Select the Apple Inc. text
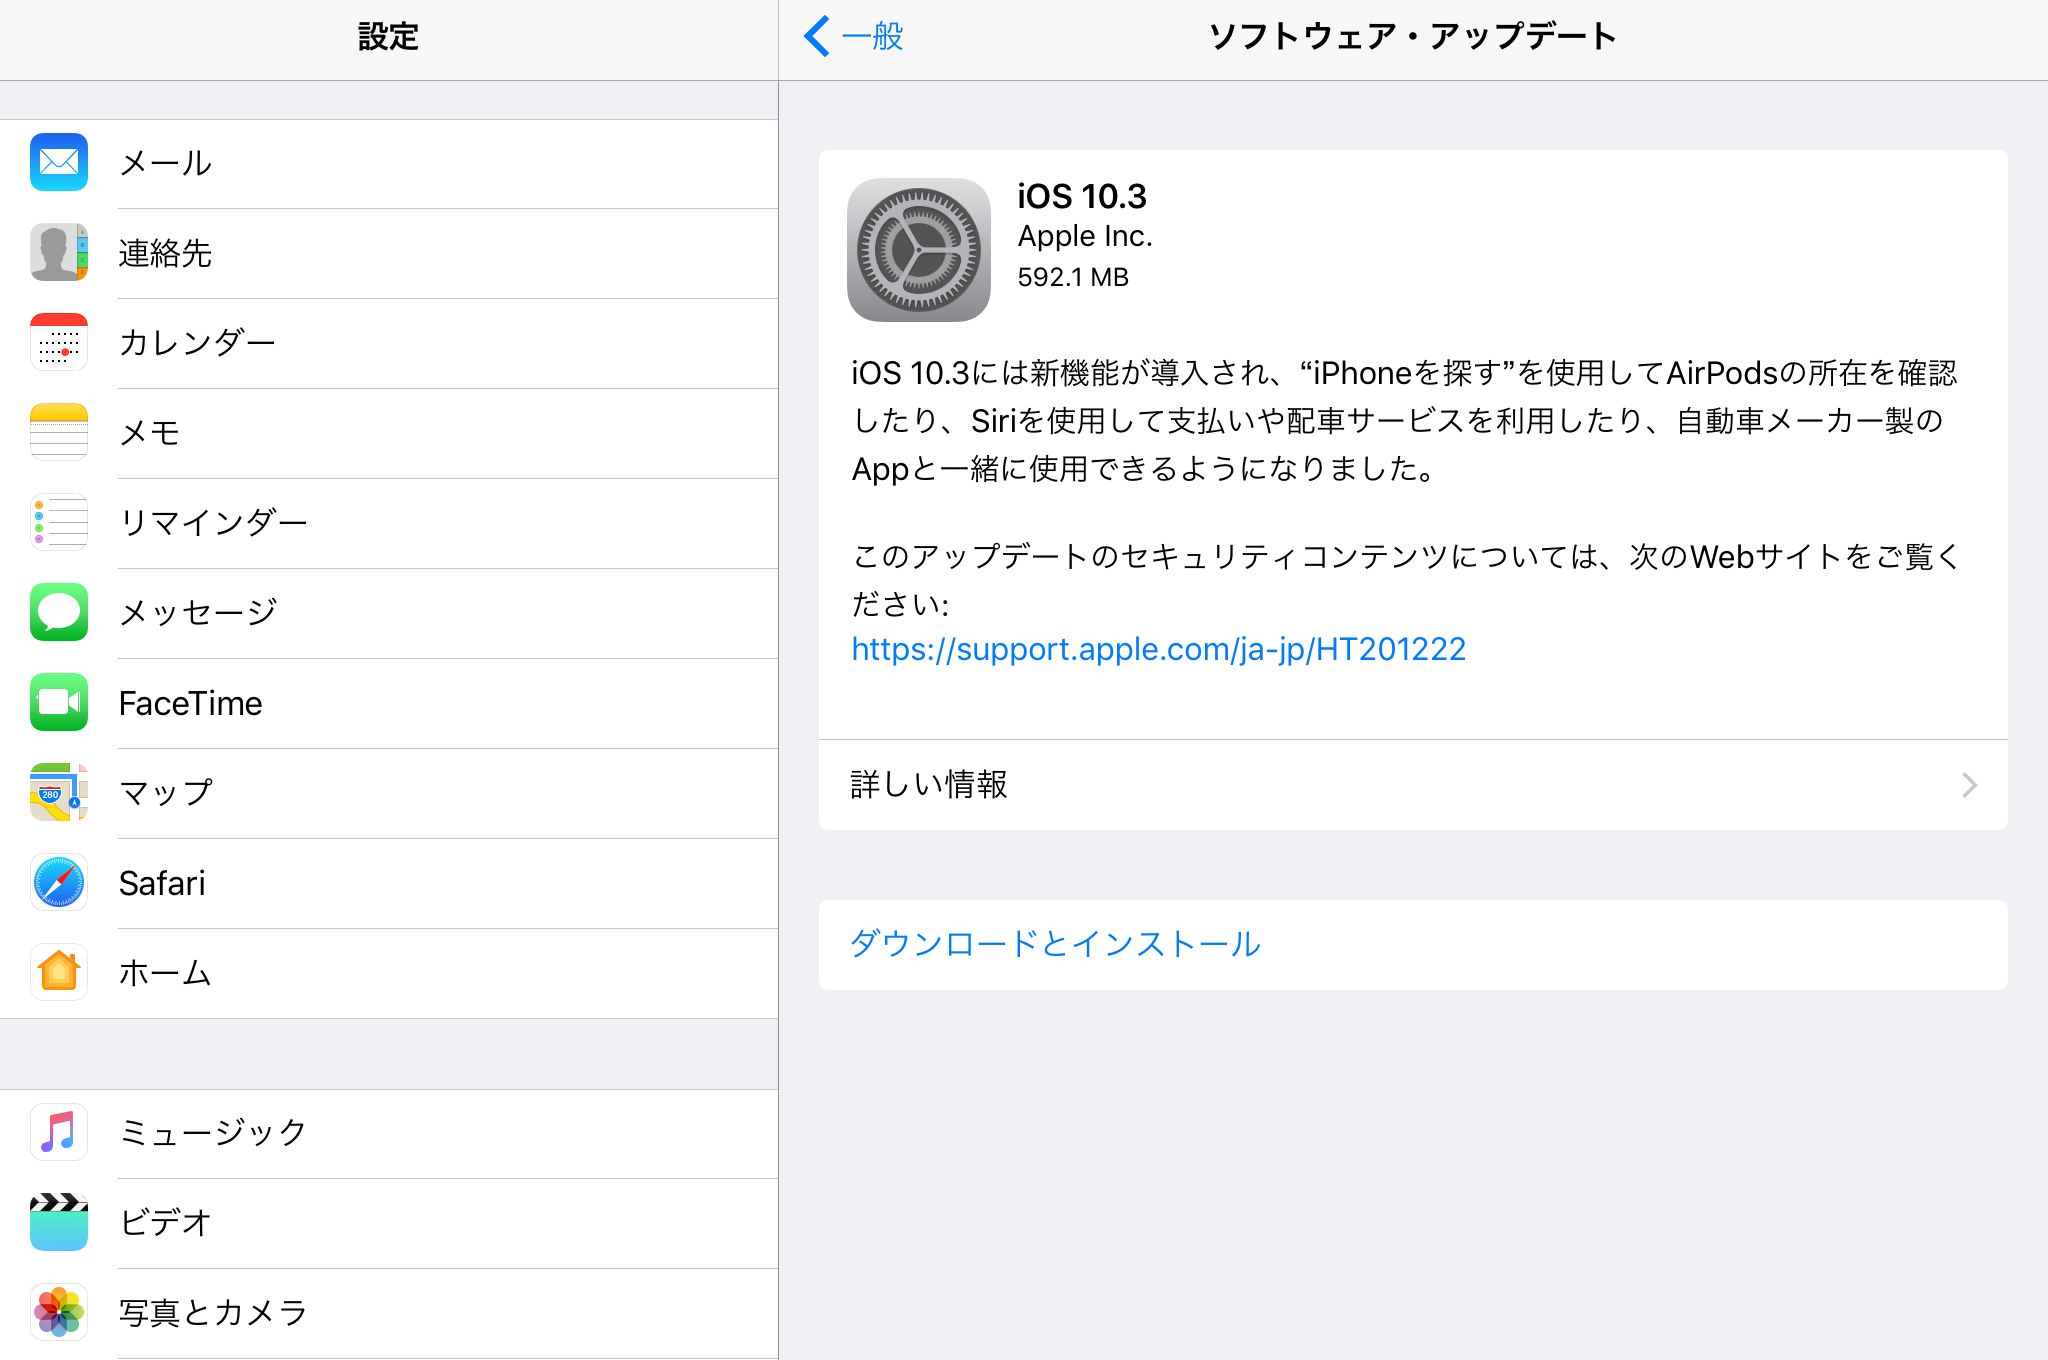2048x1360 pixels. [x=1085, y=237]
